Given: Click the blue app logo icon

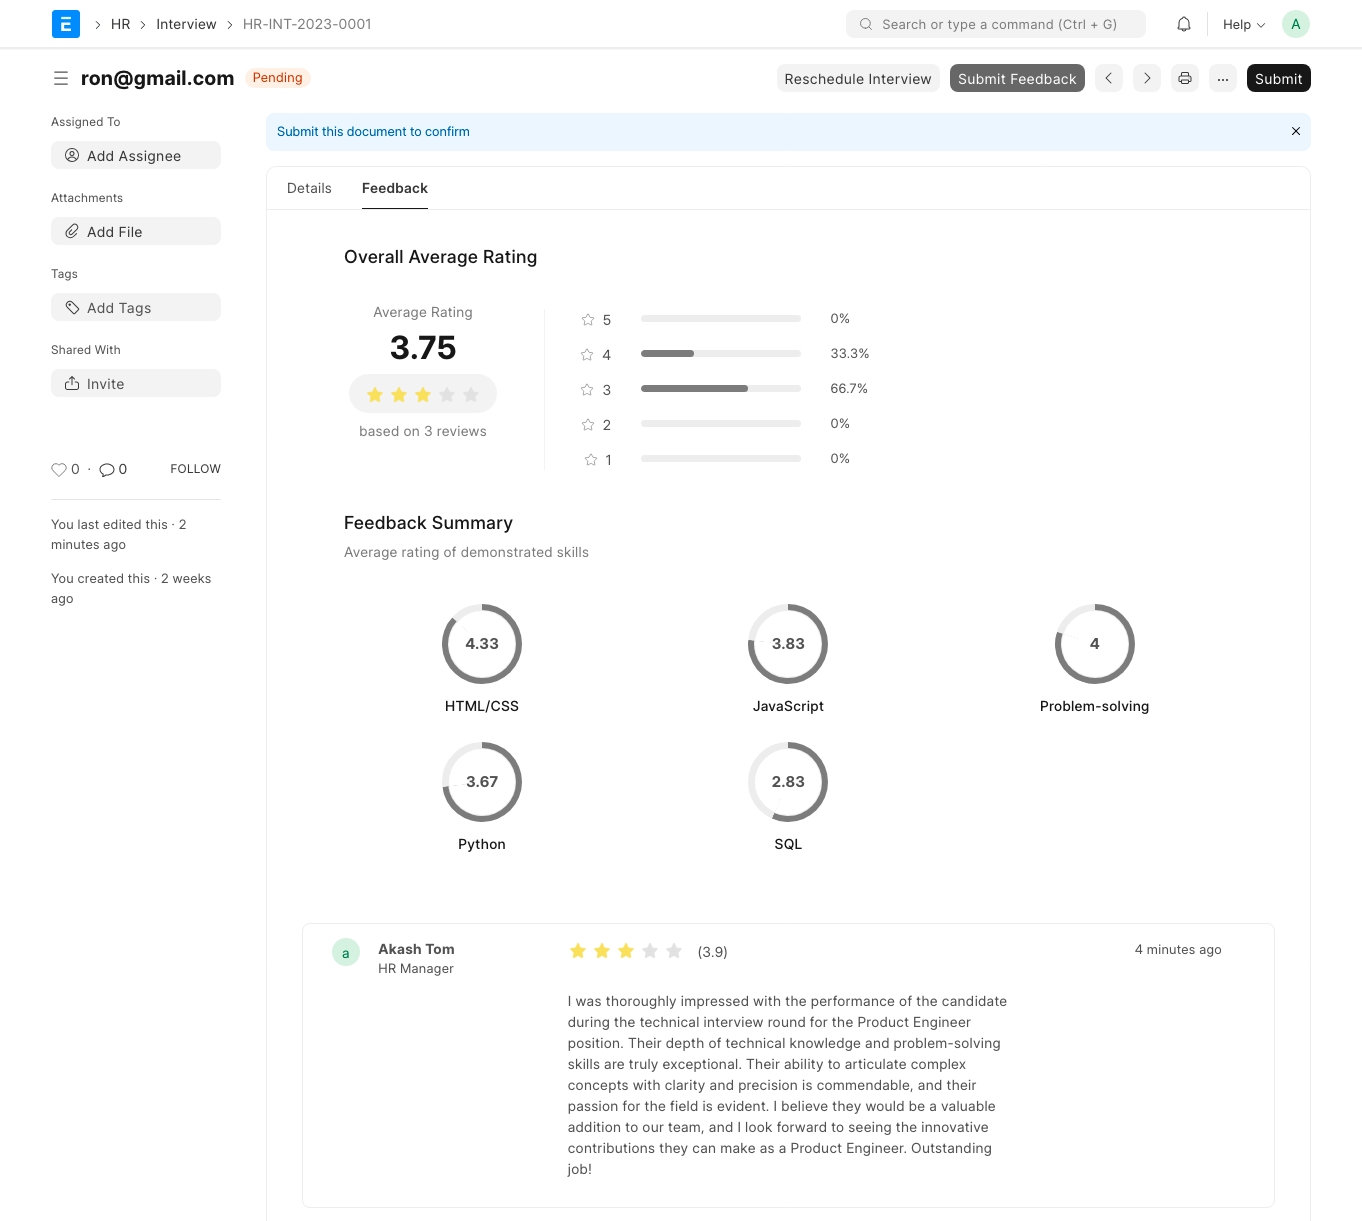Looking at the screenshot, I should point(66,24).
